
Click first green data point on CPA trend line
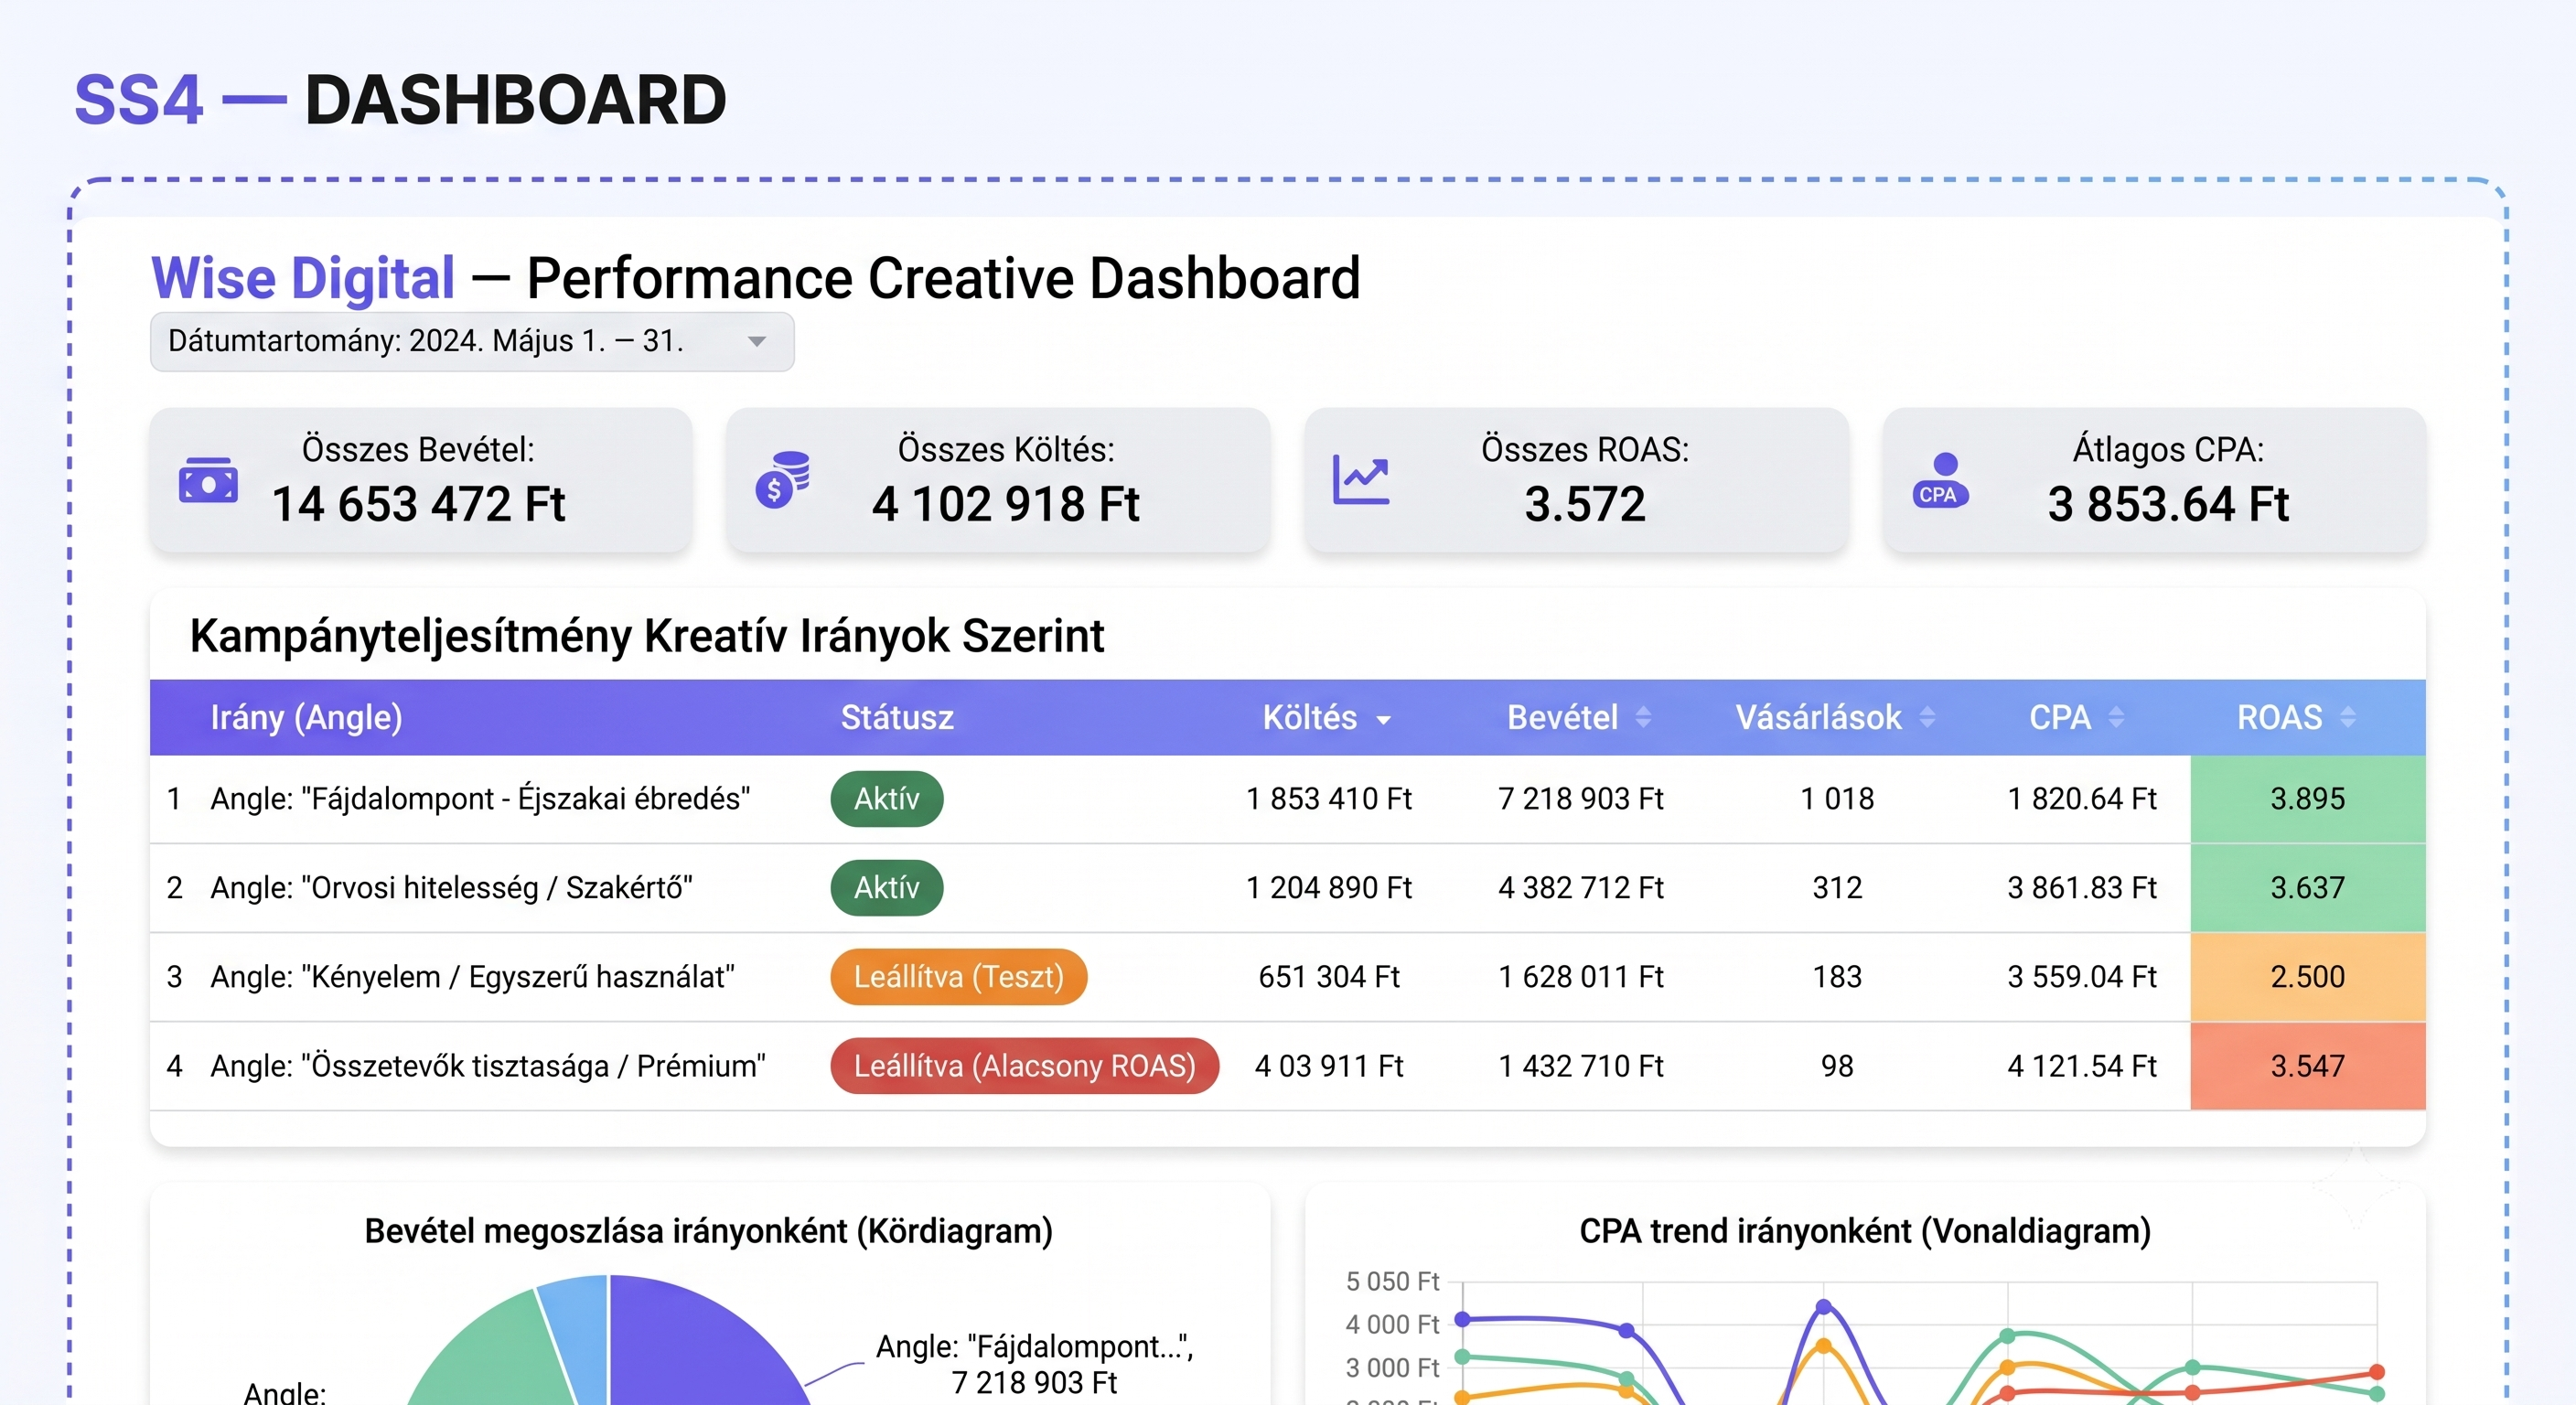tap(1462, 1357)
